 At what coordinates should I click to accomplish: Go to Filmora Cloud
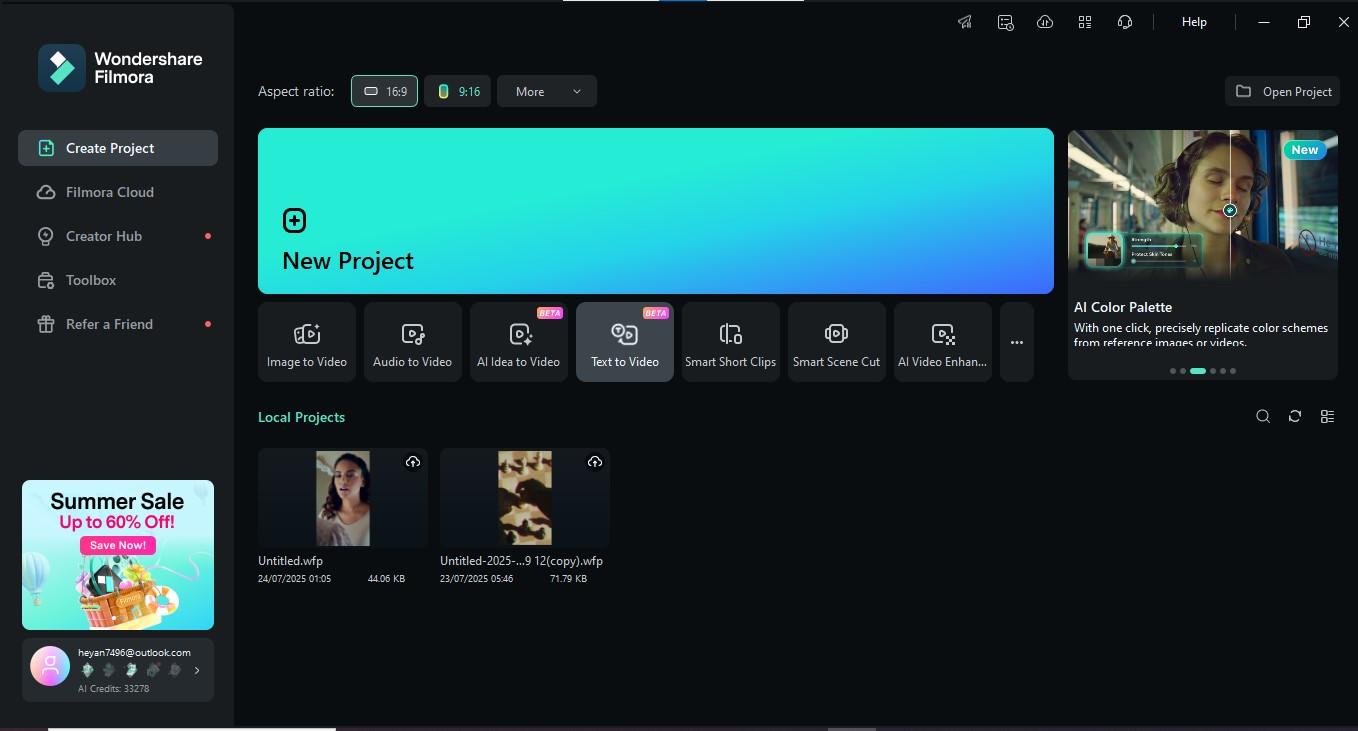point(118,192)
